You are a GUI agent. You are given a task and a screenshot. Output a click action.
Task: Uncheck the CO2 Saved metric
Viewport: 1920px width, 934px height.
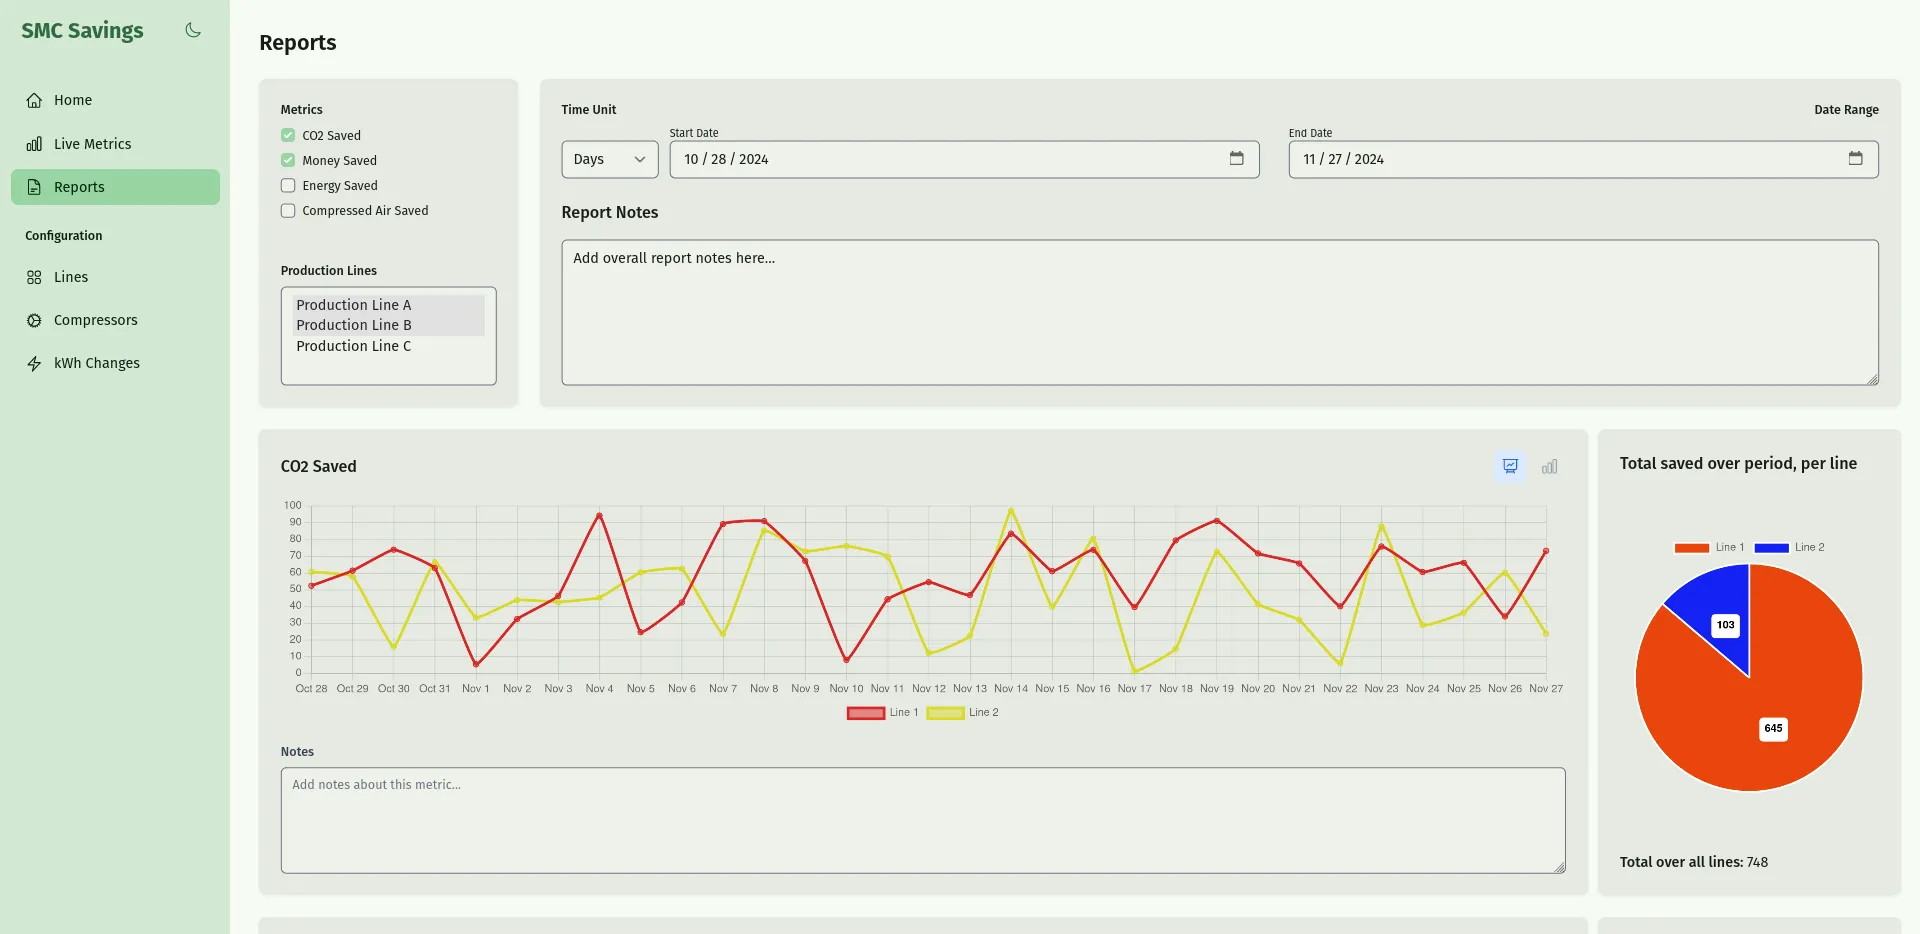tap(288, 135)
